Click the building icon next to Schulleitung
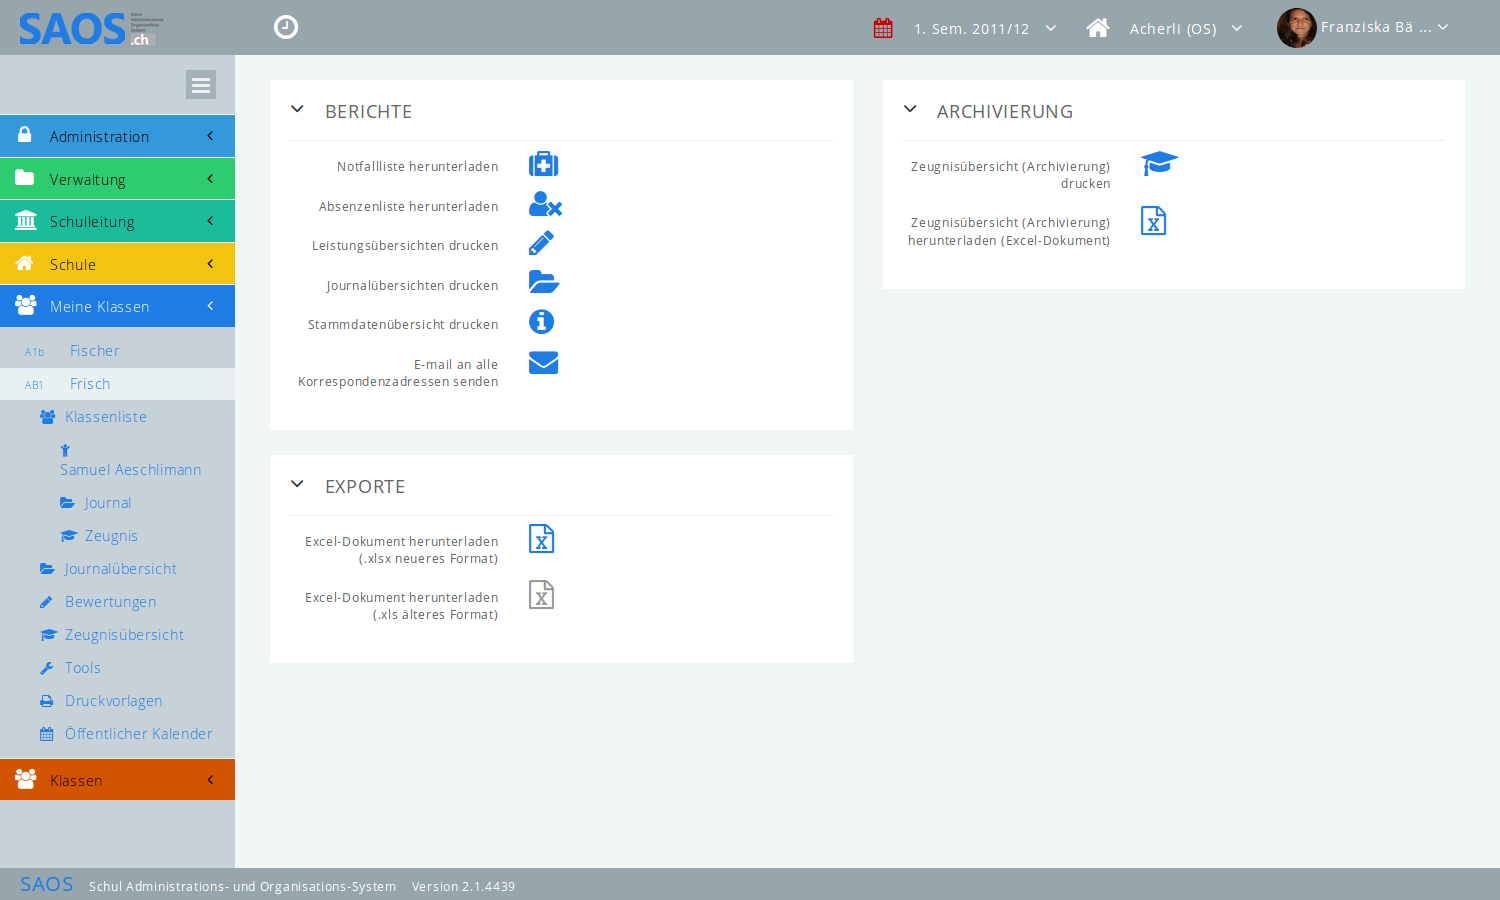1500x900 pixels. pos(26,221)
